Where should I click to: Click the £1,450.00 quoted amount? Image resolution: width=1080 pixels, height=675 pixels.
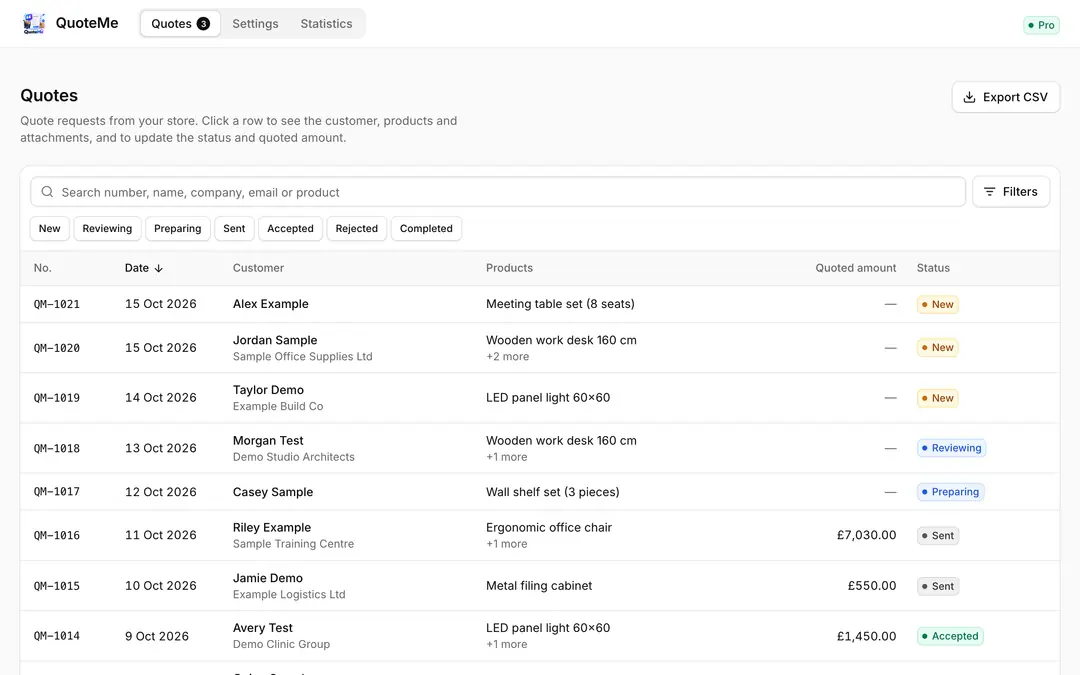(866, 636)
